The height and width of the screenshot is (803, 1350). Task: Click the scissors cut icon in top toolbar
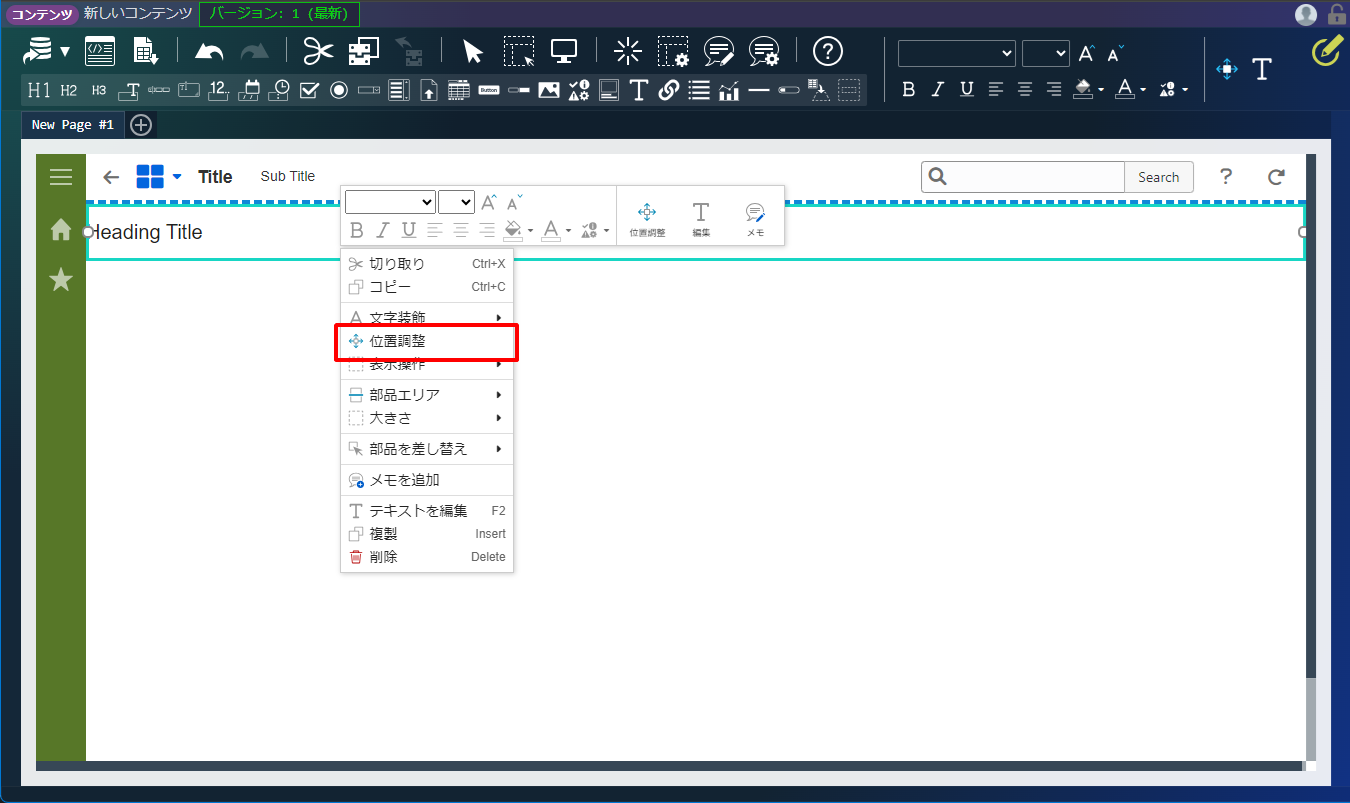[318, 51]
